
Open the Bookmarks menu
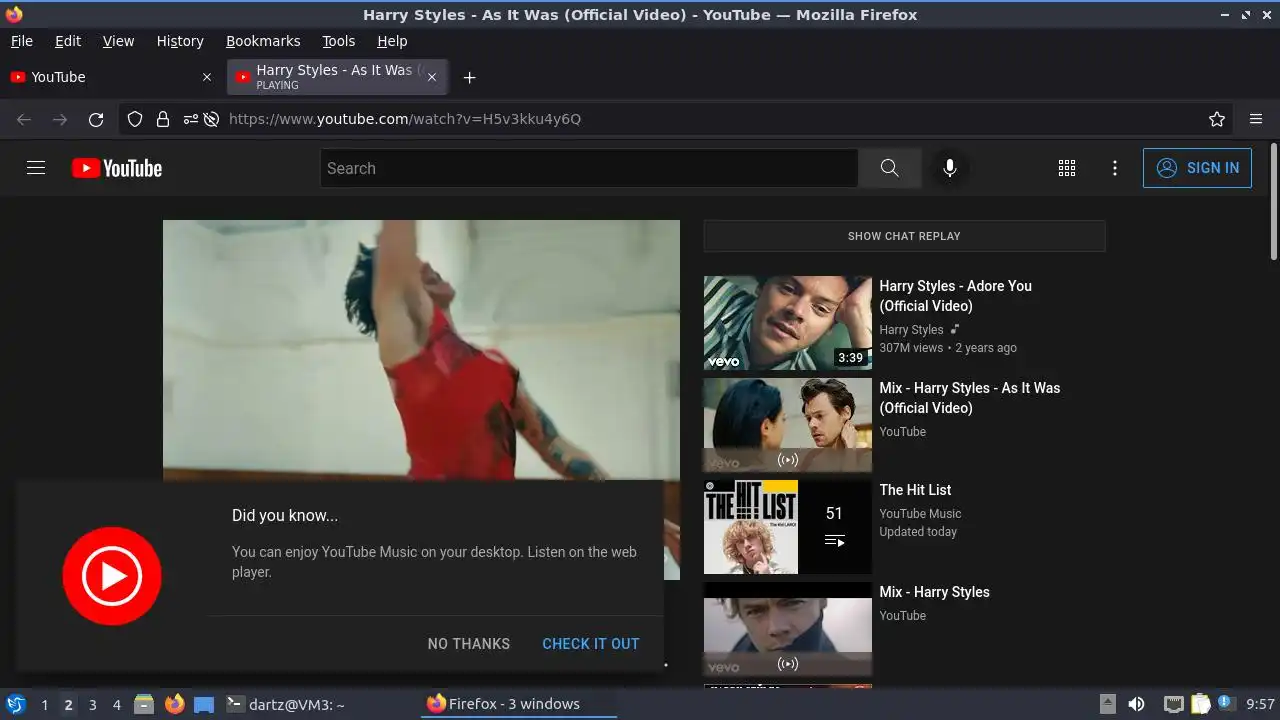263,41
